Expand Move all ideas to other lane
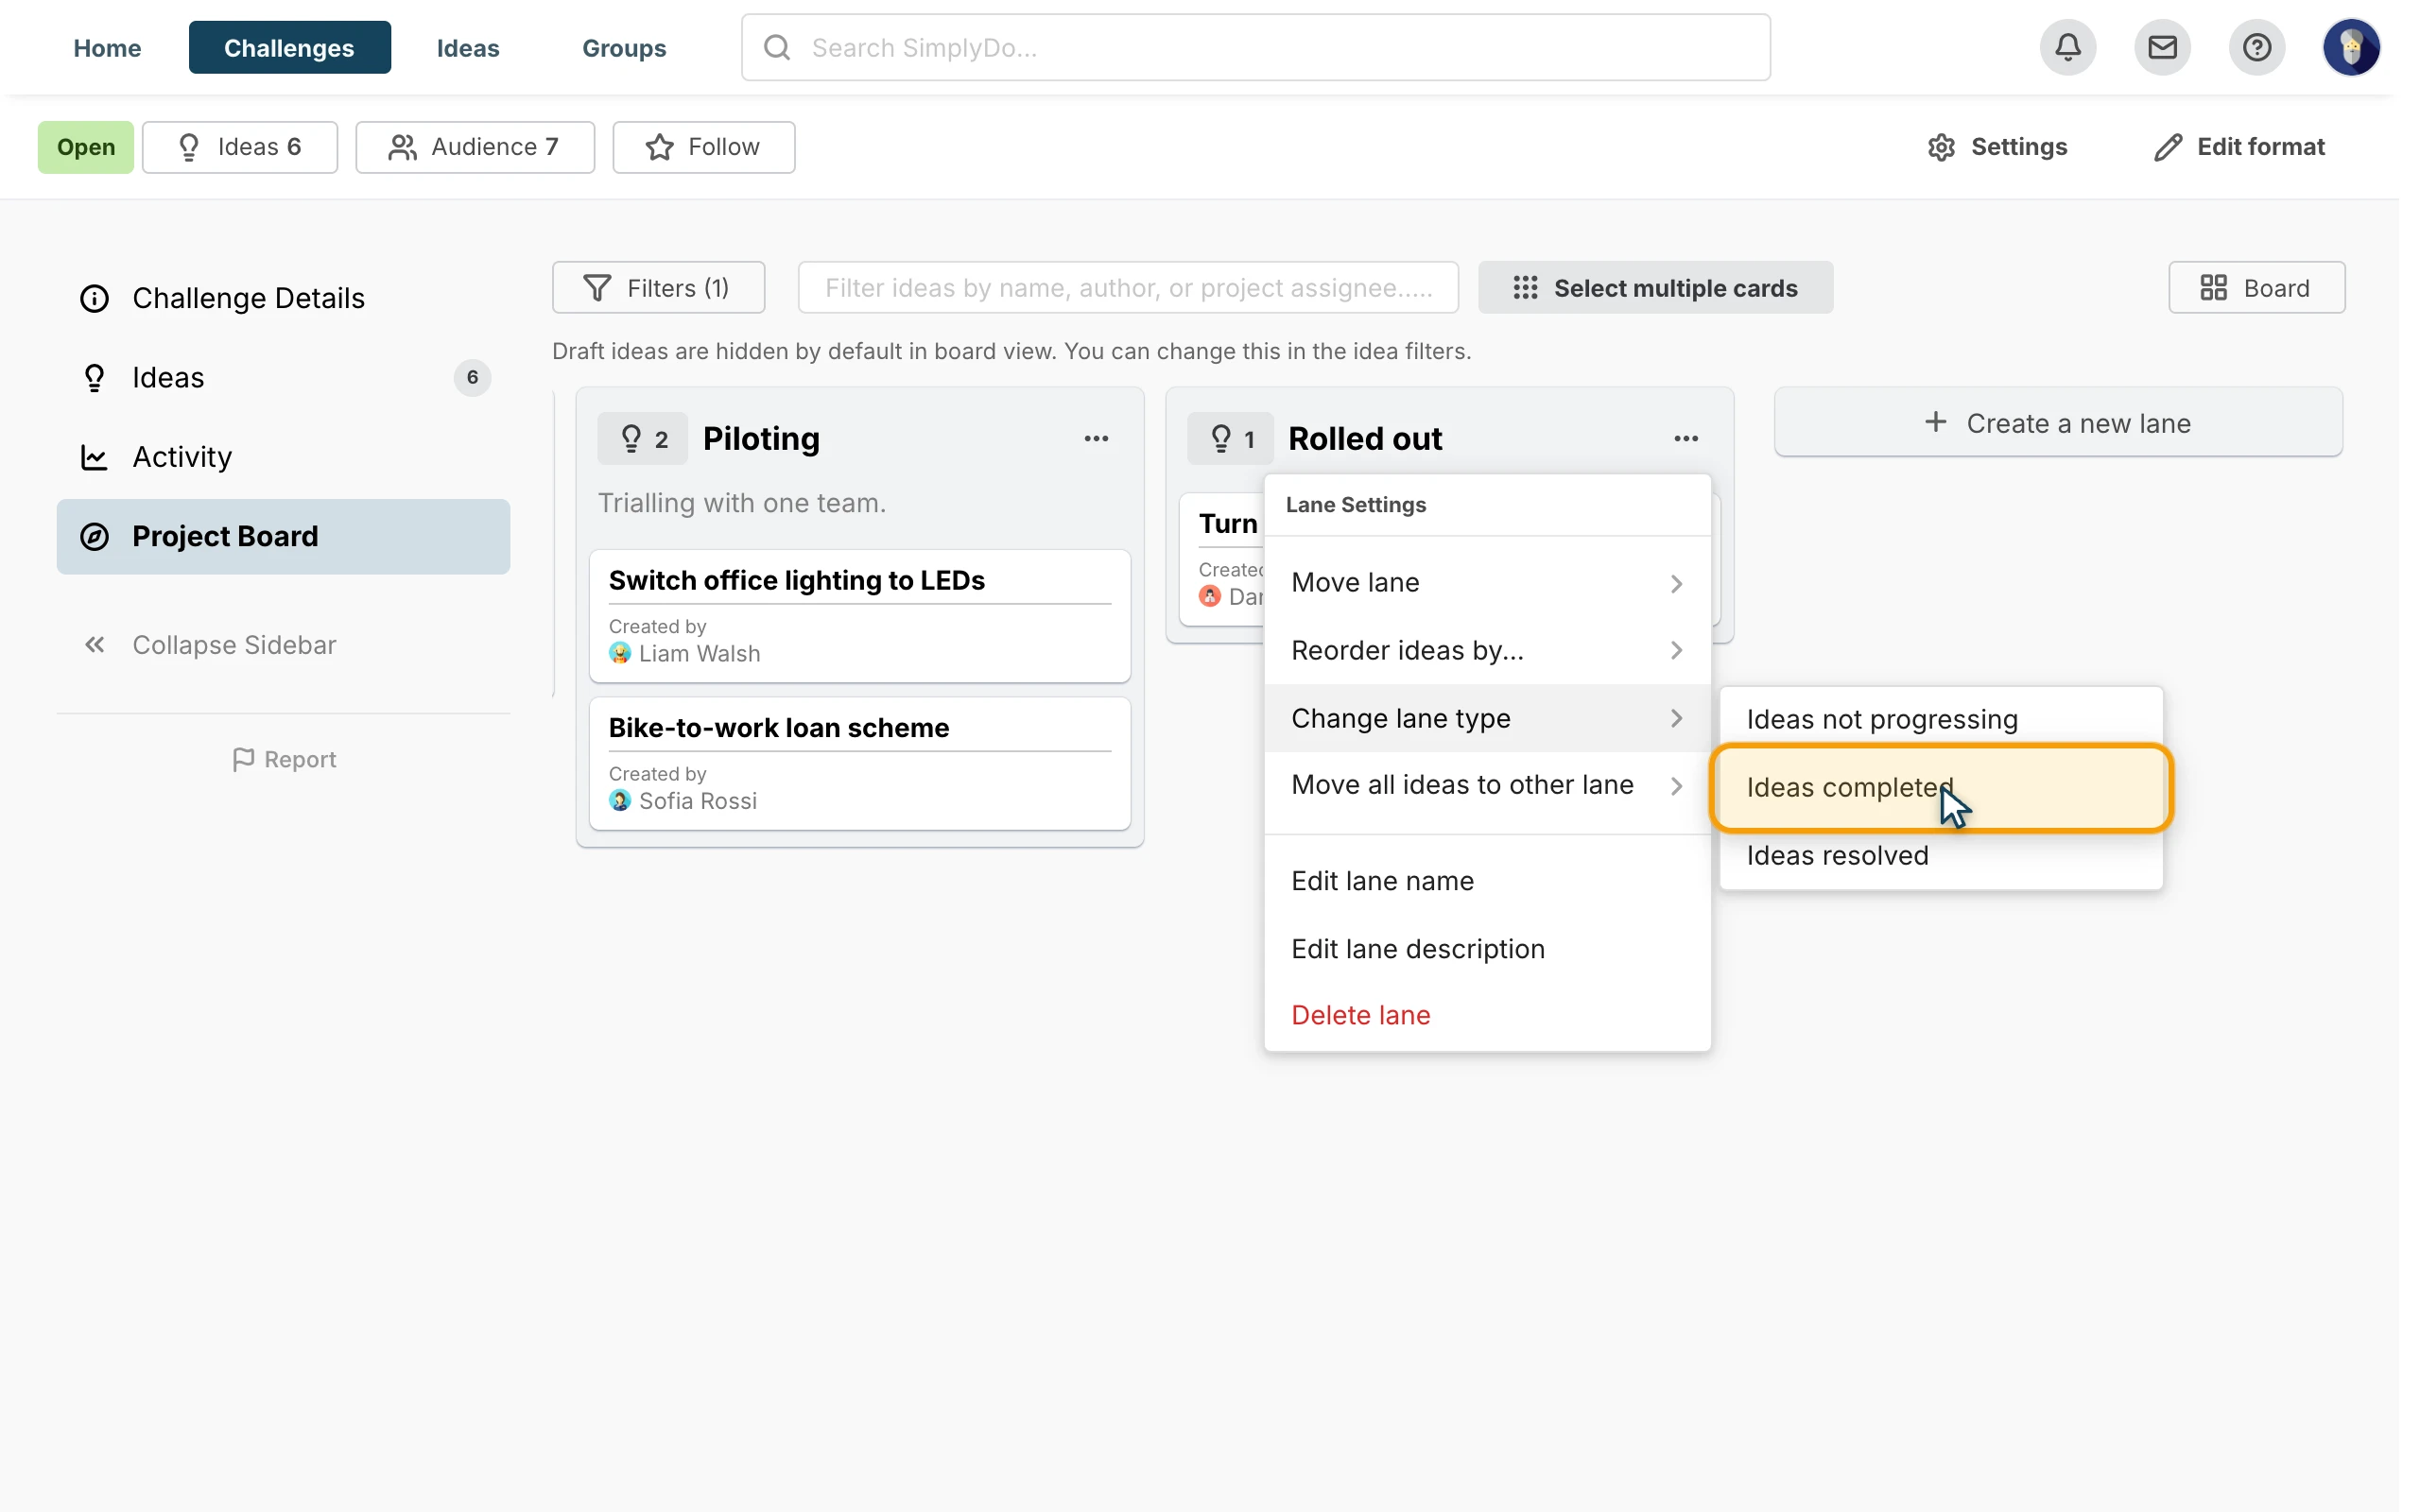2420x1512 pixels. [1487, 785]
